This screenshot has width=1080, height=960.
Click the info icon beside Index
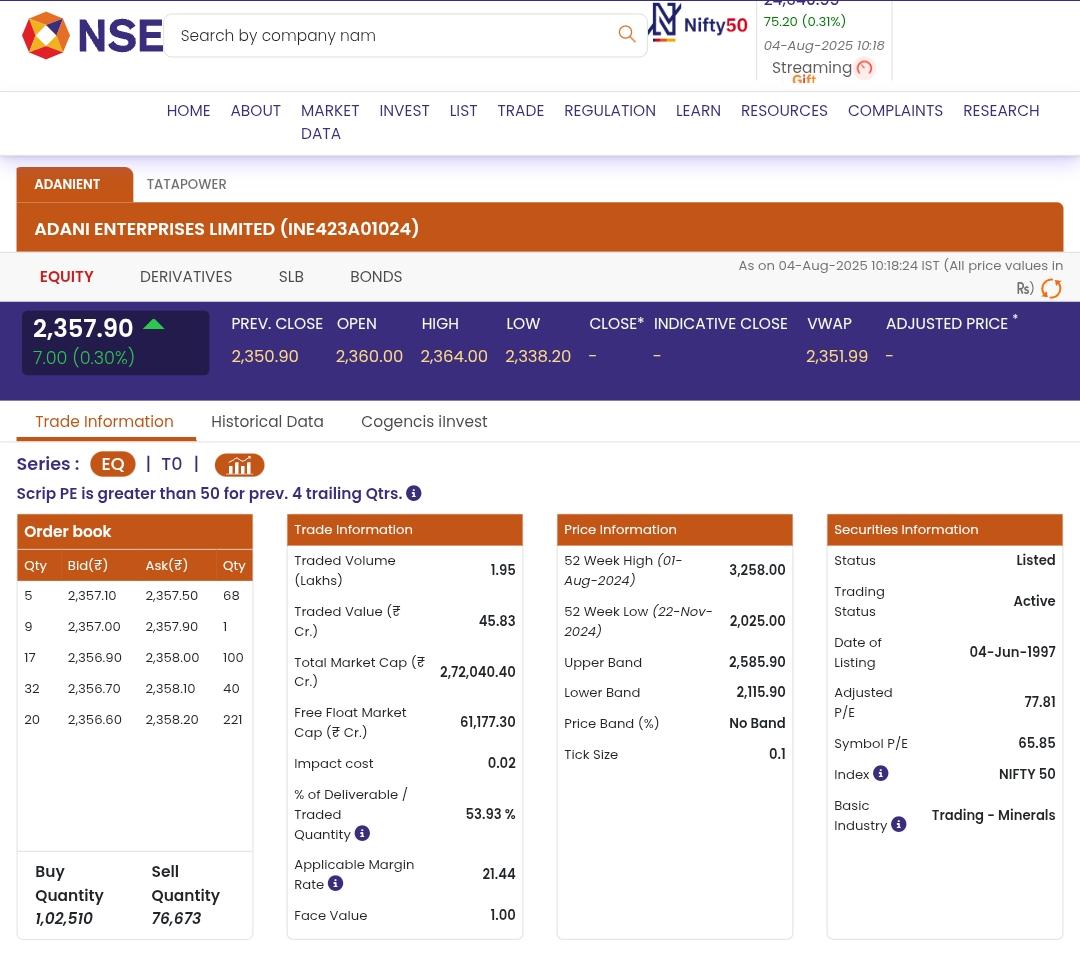click(880, 773)
